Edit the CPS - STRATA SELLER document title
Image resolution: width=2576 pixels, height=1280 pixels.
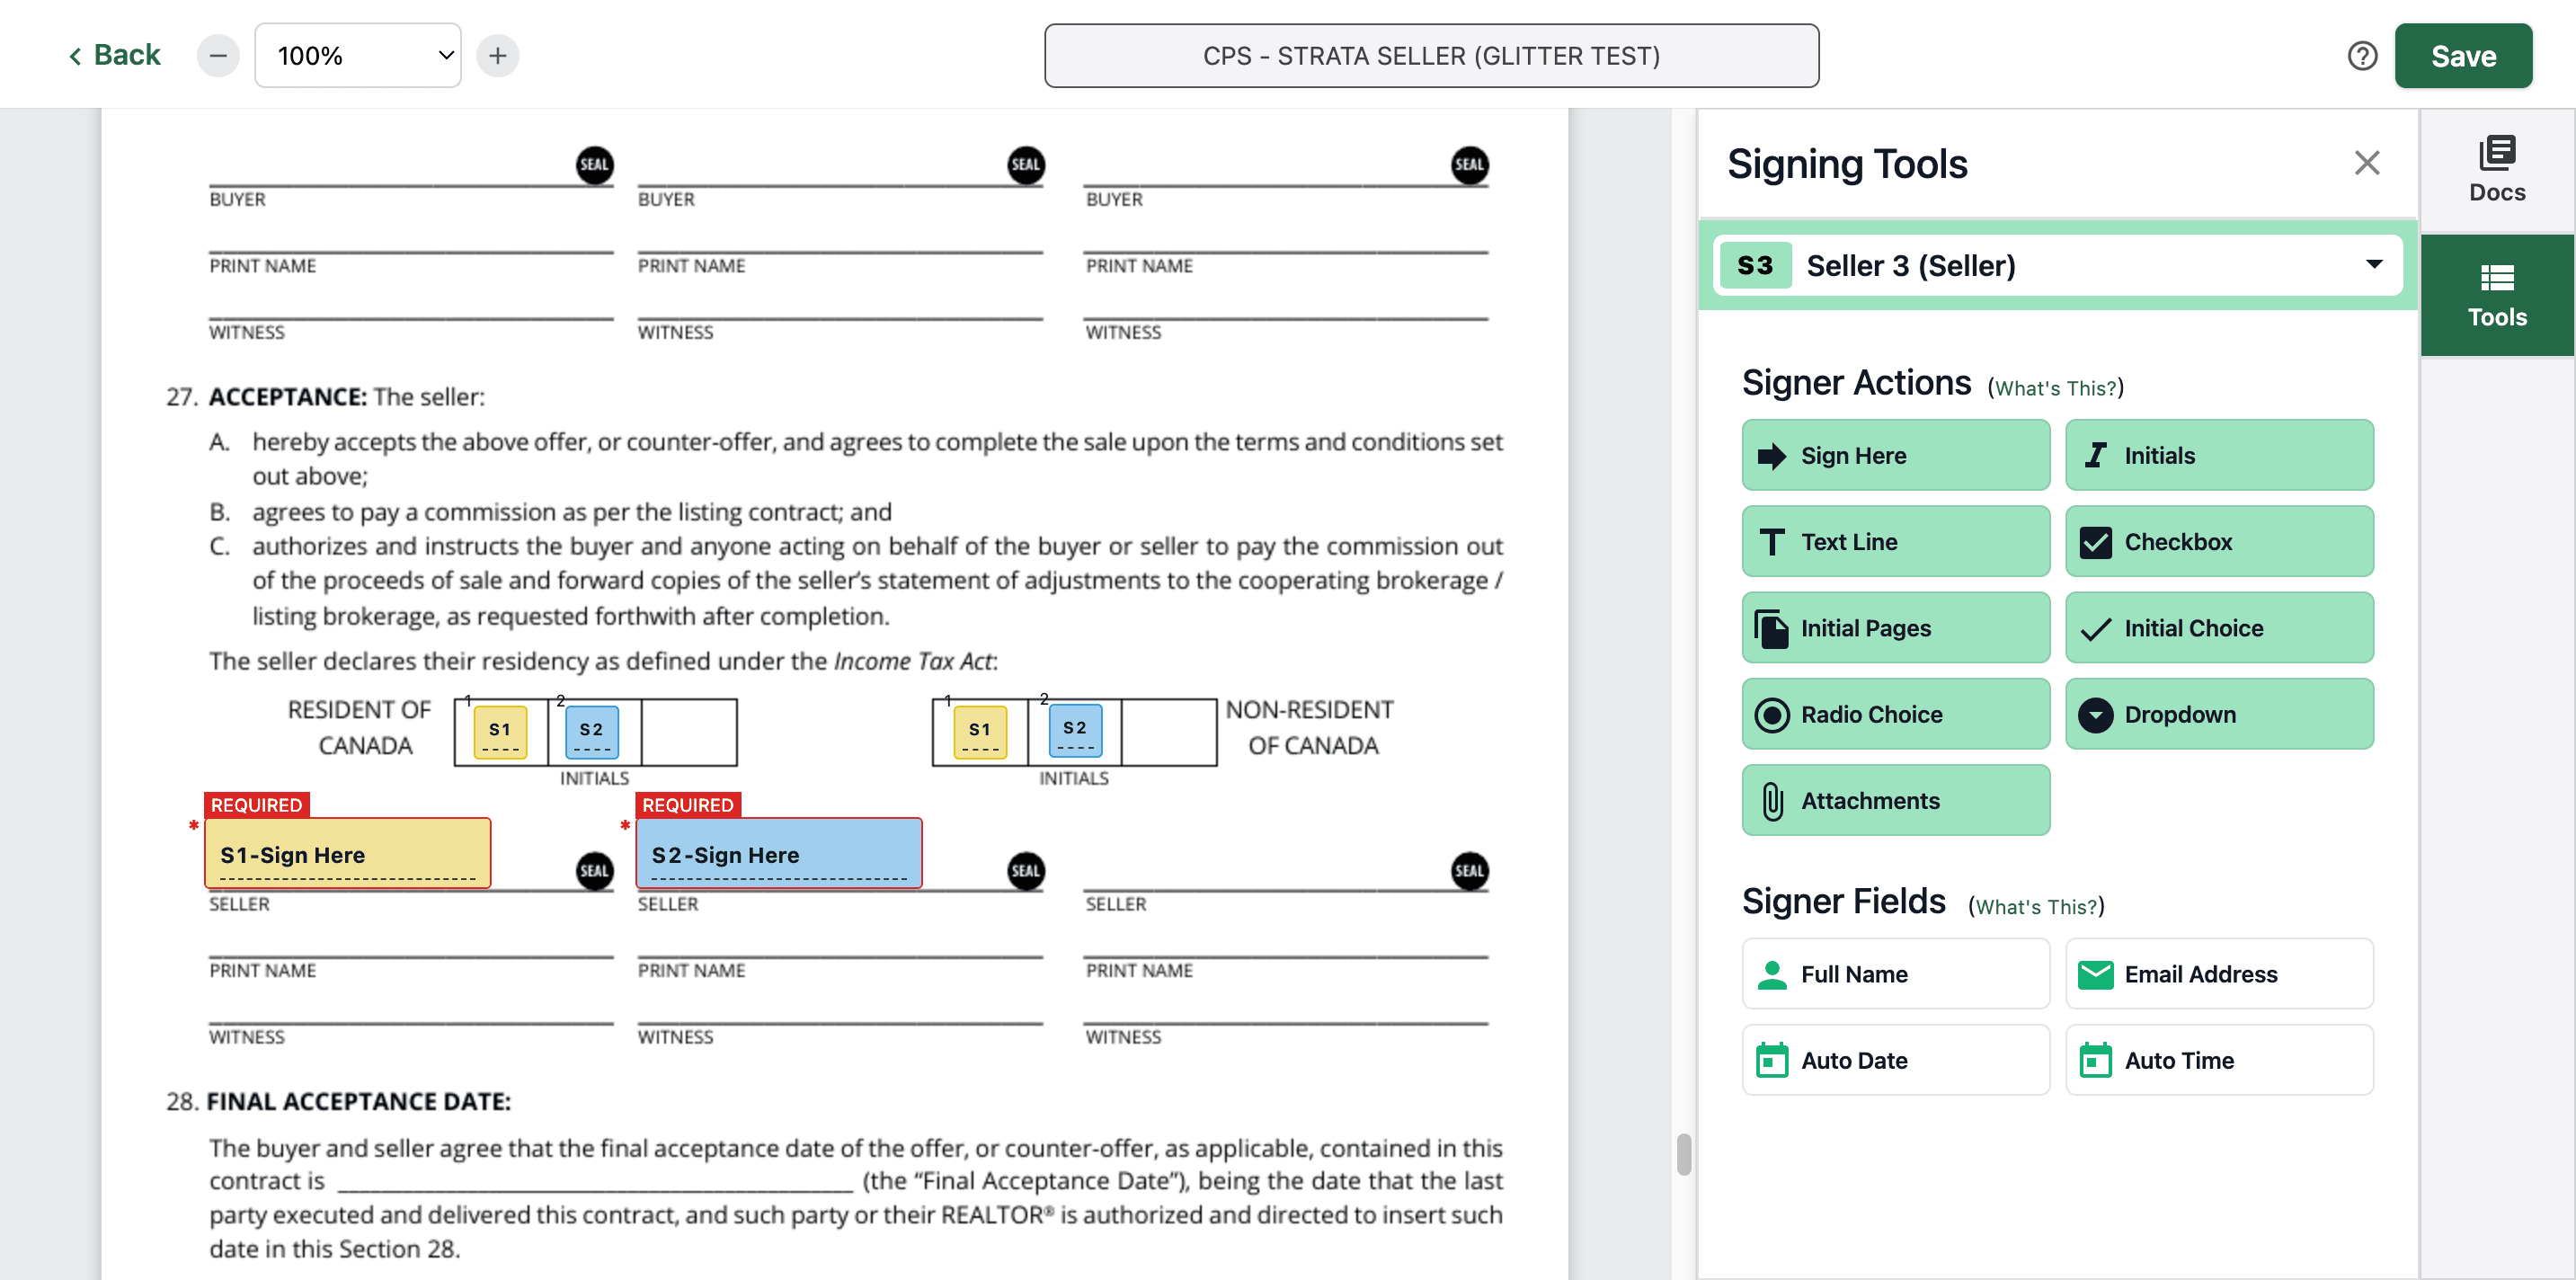(1431, 56)
